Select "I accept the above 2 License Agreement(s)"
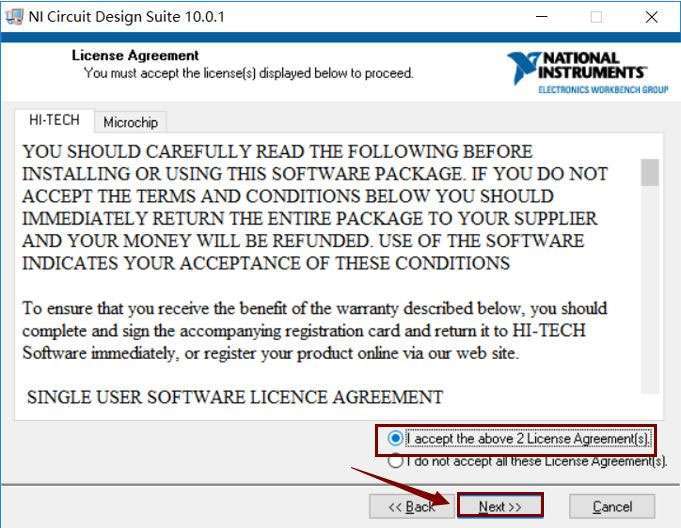This screenshot has height=530, width=681. point(520,439)
